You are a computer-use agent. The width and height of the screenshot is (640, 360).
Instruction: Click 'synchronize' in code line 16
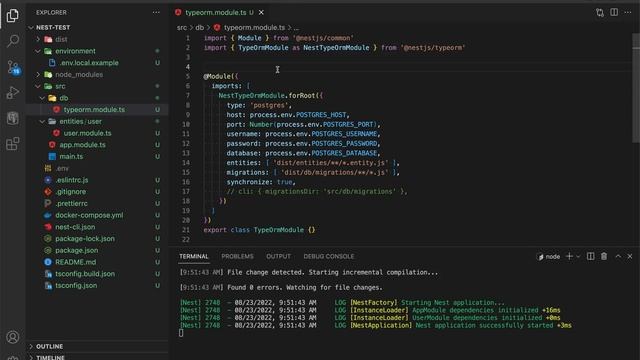pos(249,182)
